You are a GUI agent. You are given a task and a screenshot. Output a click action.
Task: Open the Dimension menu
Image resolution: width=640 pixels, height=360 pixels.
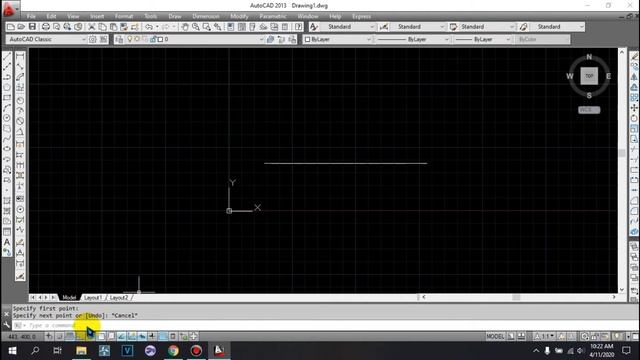coord(206,16)
